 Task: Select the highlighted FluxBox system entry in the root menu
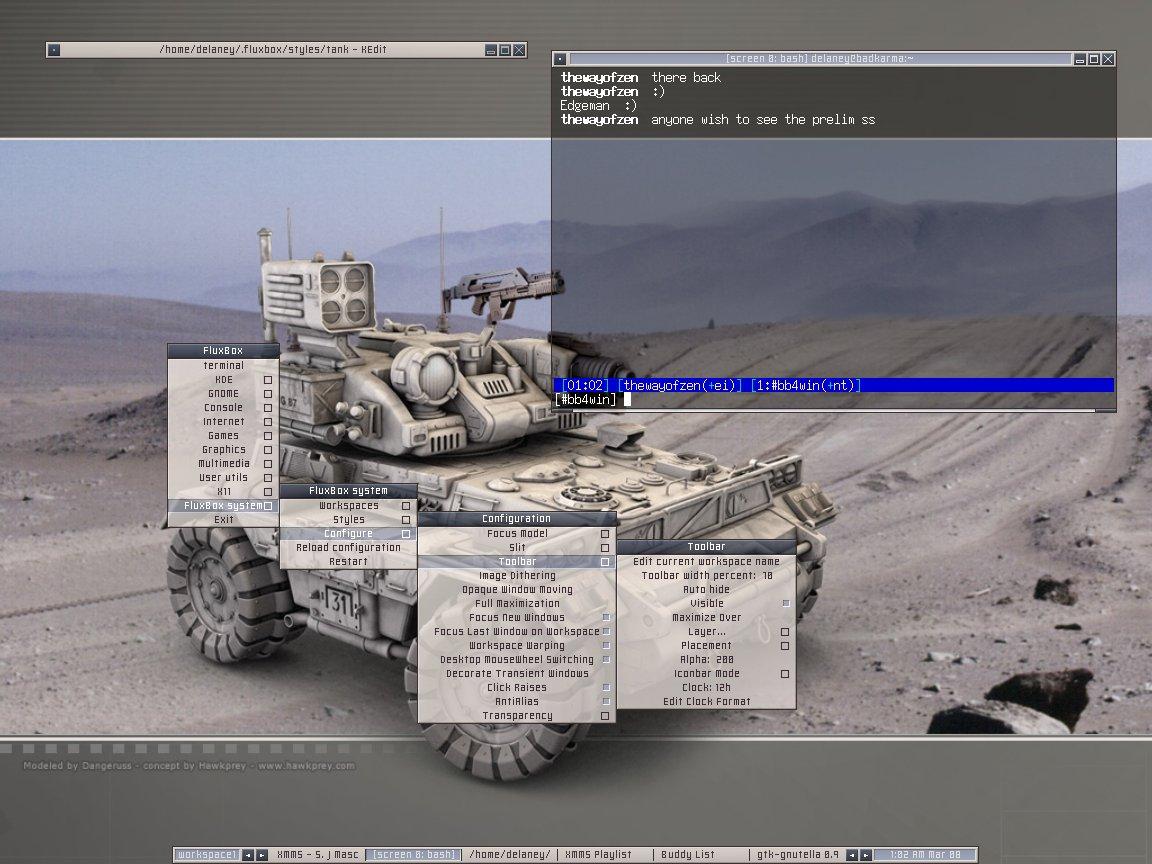click(x=223, y=505)
